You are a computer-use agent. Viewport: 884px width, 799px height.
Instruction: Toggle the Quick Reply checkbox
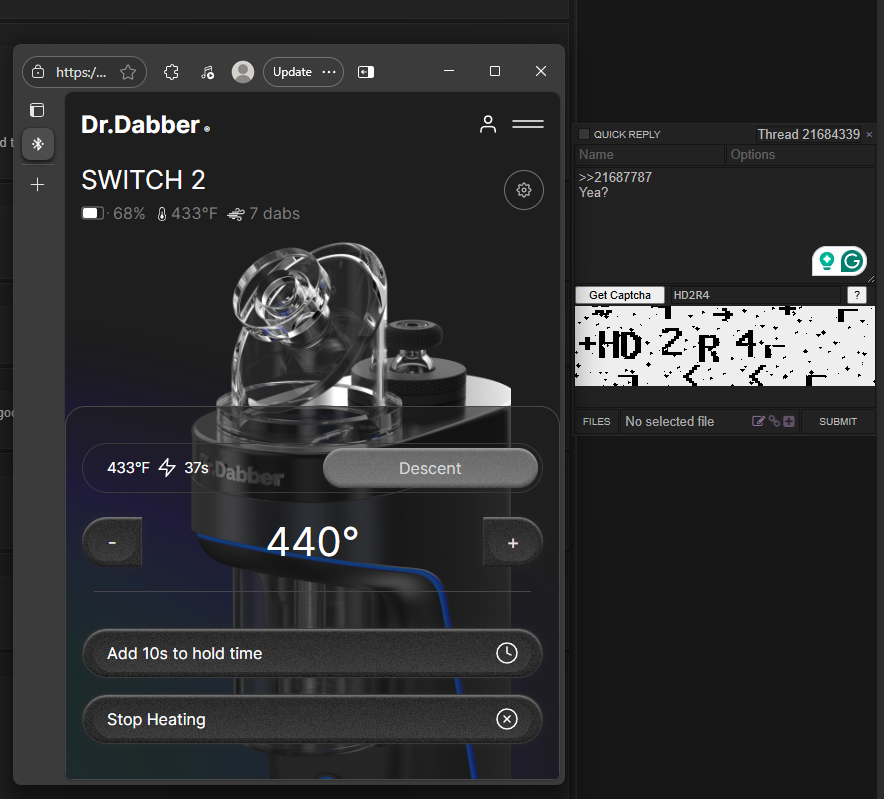click(584, 134)
